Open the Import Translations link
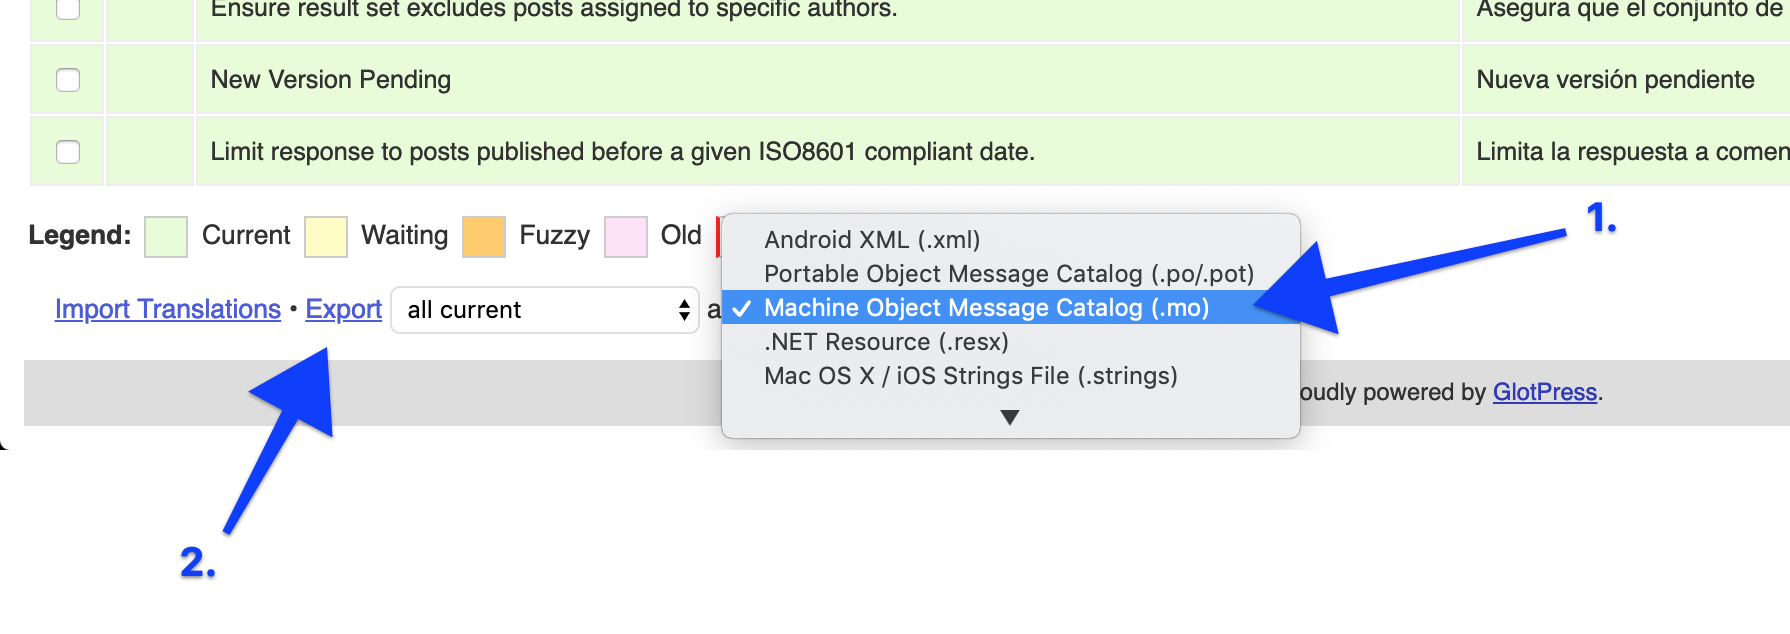 click(167, 310)
